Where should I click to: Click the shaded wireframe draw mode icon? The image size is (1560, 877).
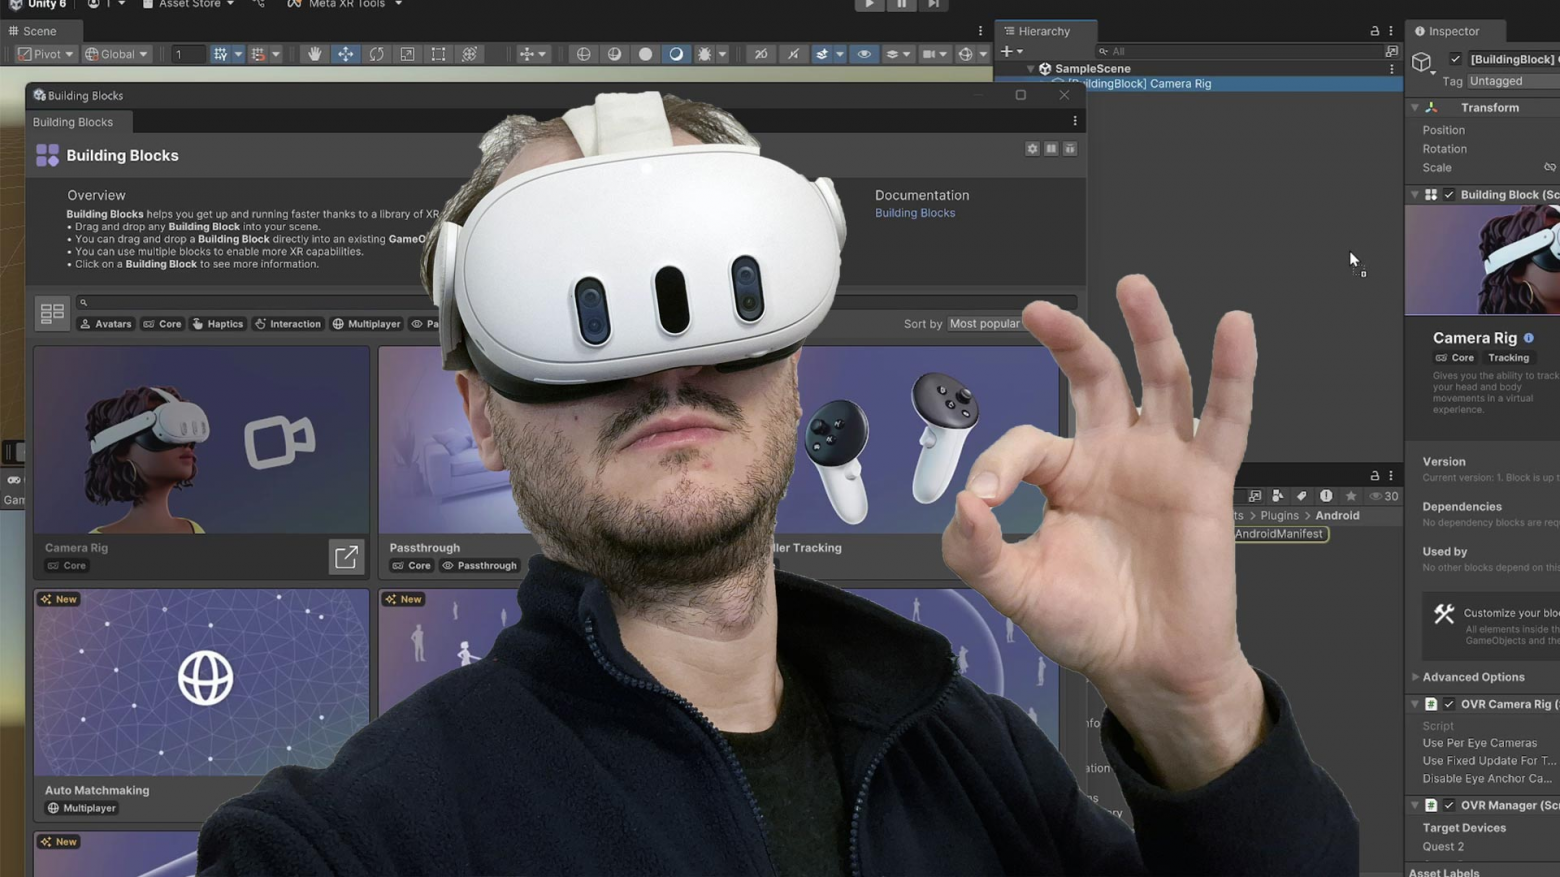click(614, 54)
